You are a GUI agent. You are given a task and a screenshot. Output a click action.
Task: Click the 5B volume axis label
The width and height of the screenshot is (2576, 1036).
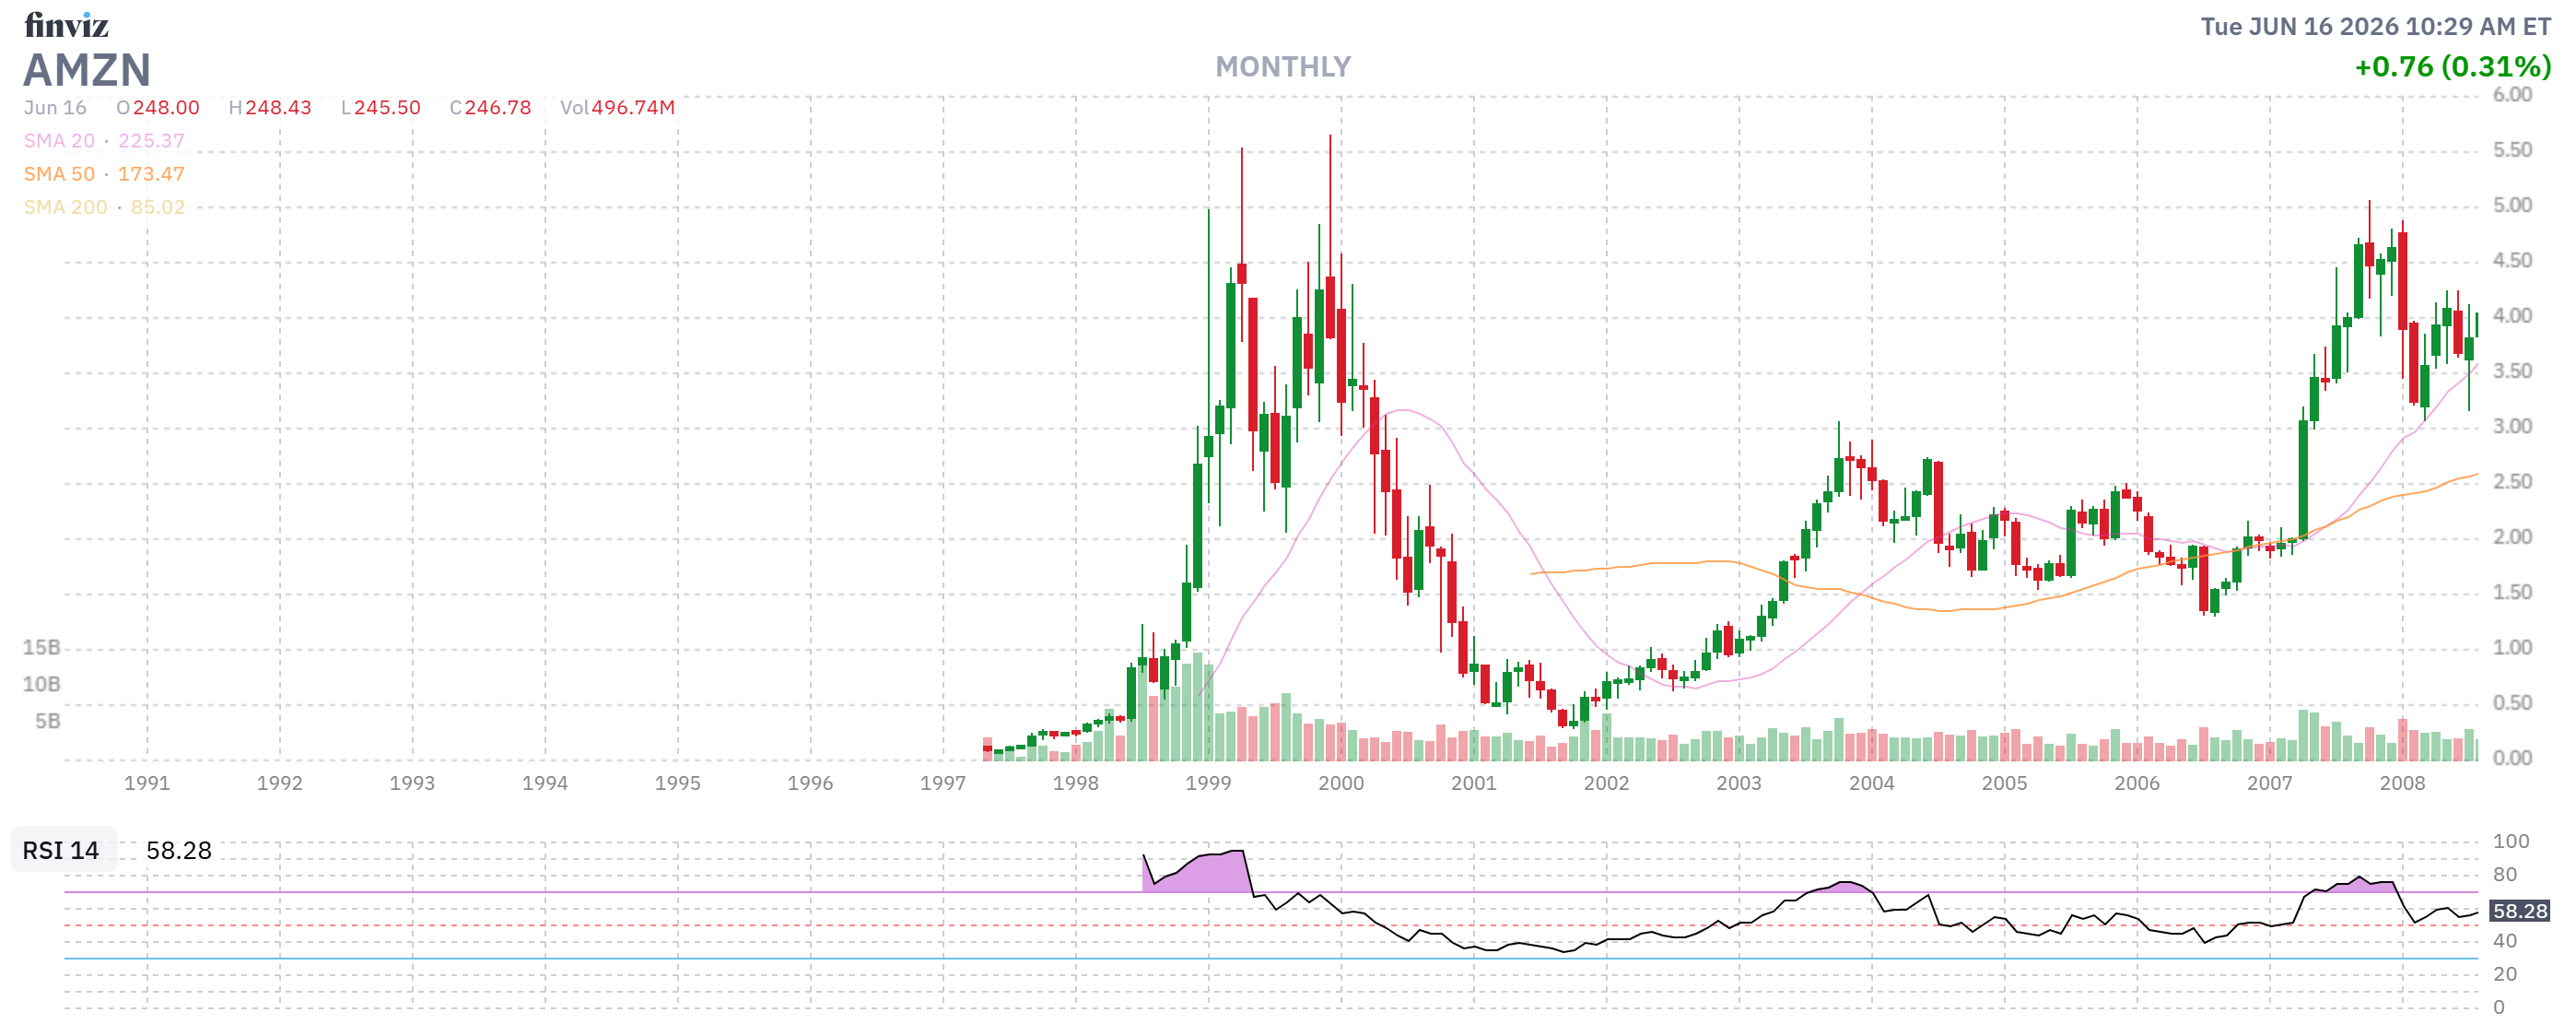(48, 722)
